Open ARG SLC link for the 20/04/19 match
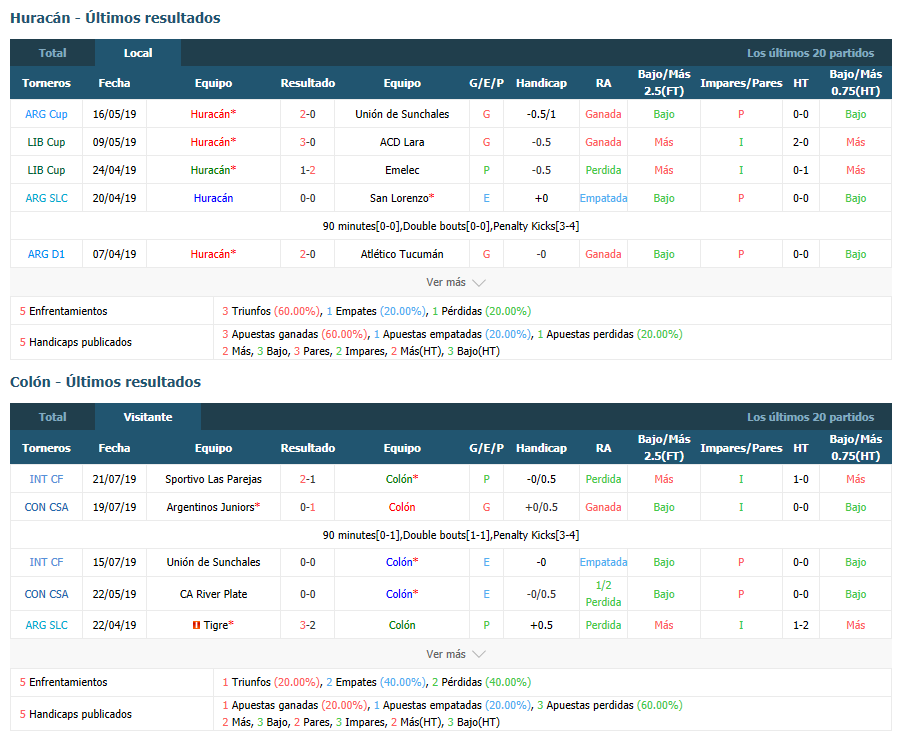This screenshot has width=901, height=737. click(x=46, y=198)
